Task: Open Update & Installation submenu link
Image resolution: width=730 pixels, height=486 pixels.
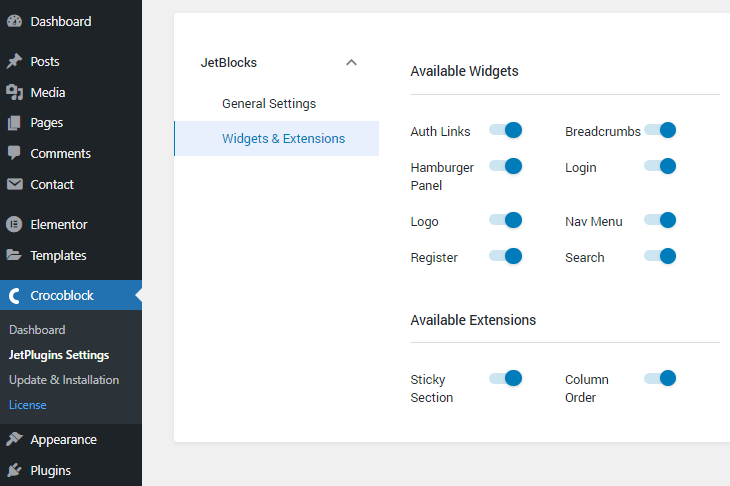Action: tap(64, 380)
